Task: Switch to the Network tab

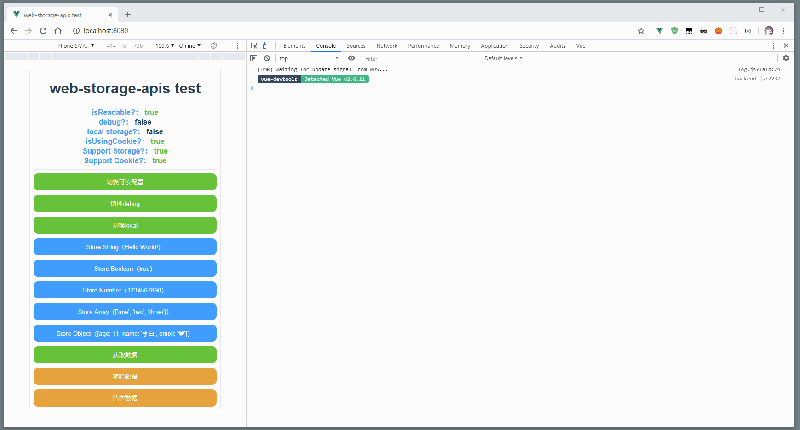Action: (x=387, y=46)
